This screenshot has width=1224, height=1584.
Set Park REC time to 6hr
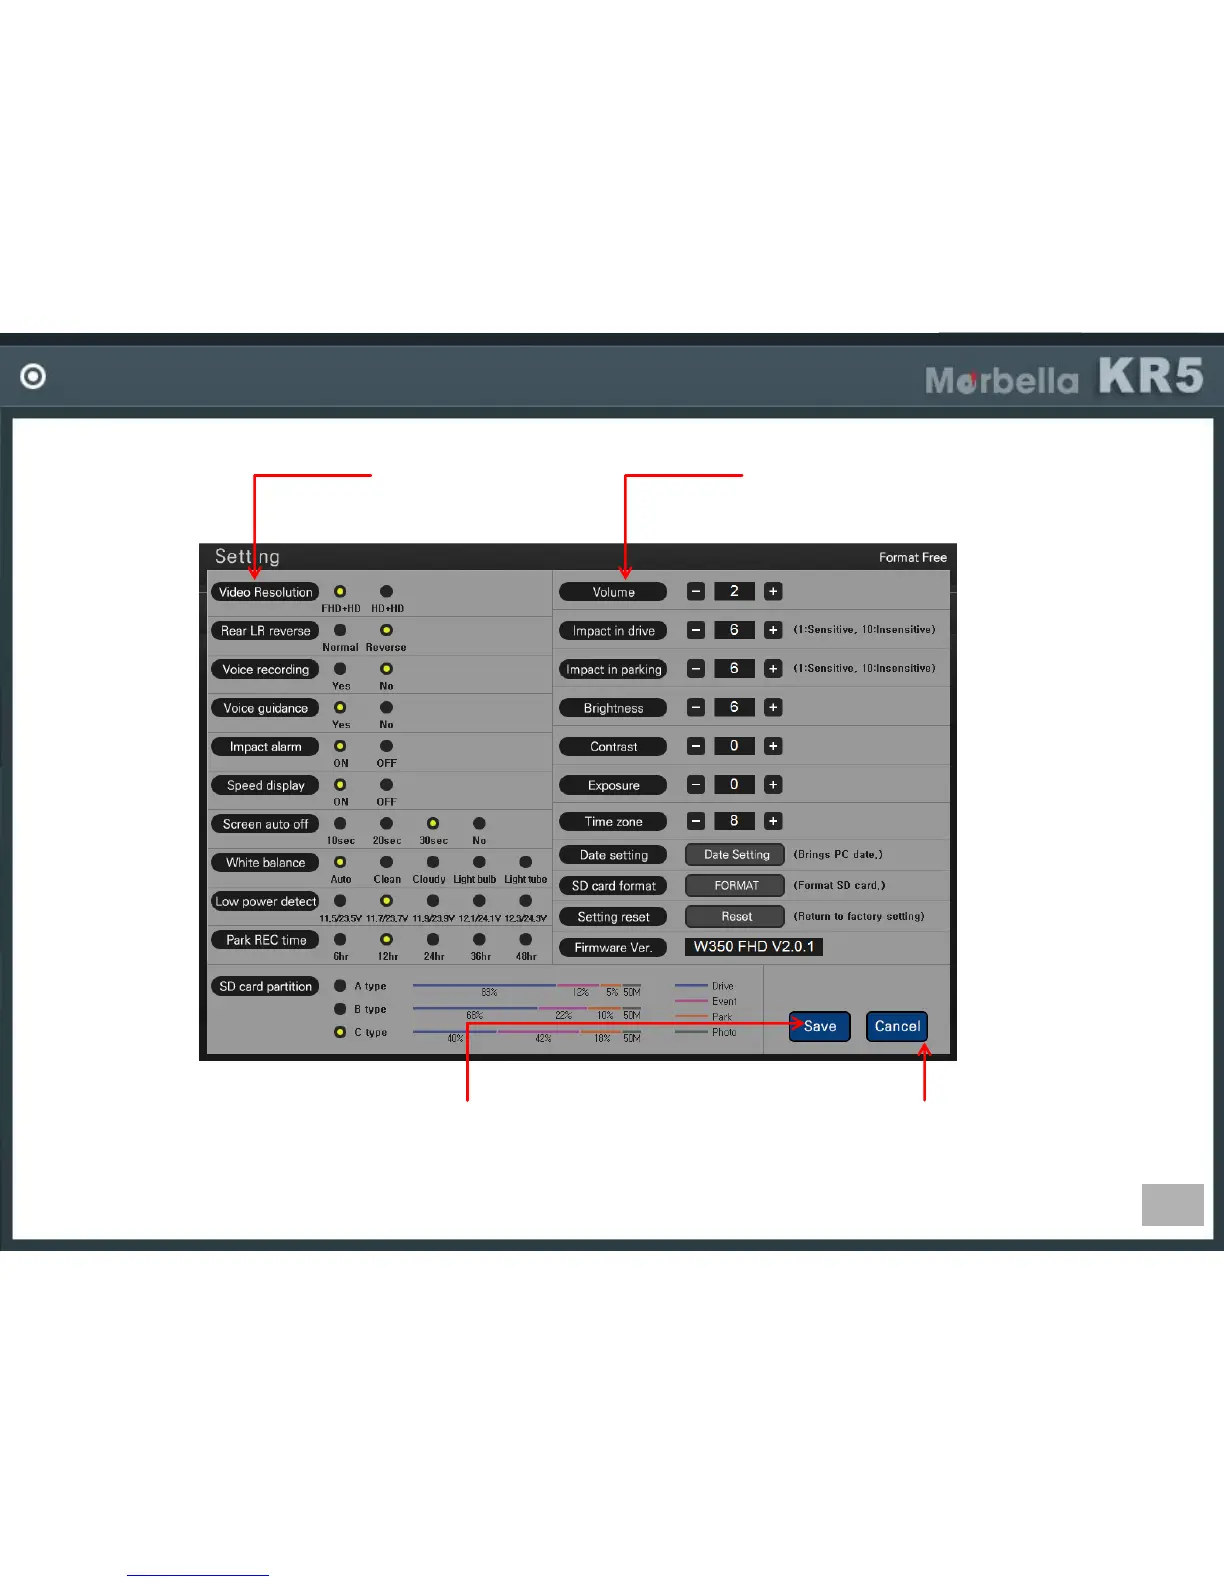[340, 939]
